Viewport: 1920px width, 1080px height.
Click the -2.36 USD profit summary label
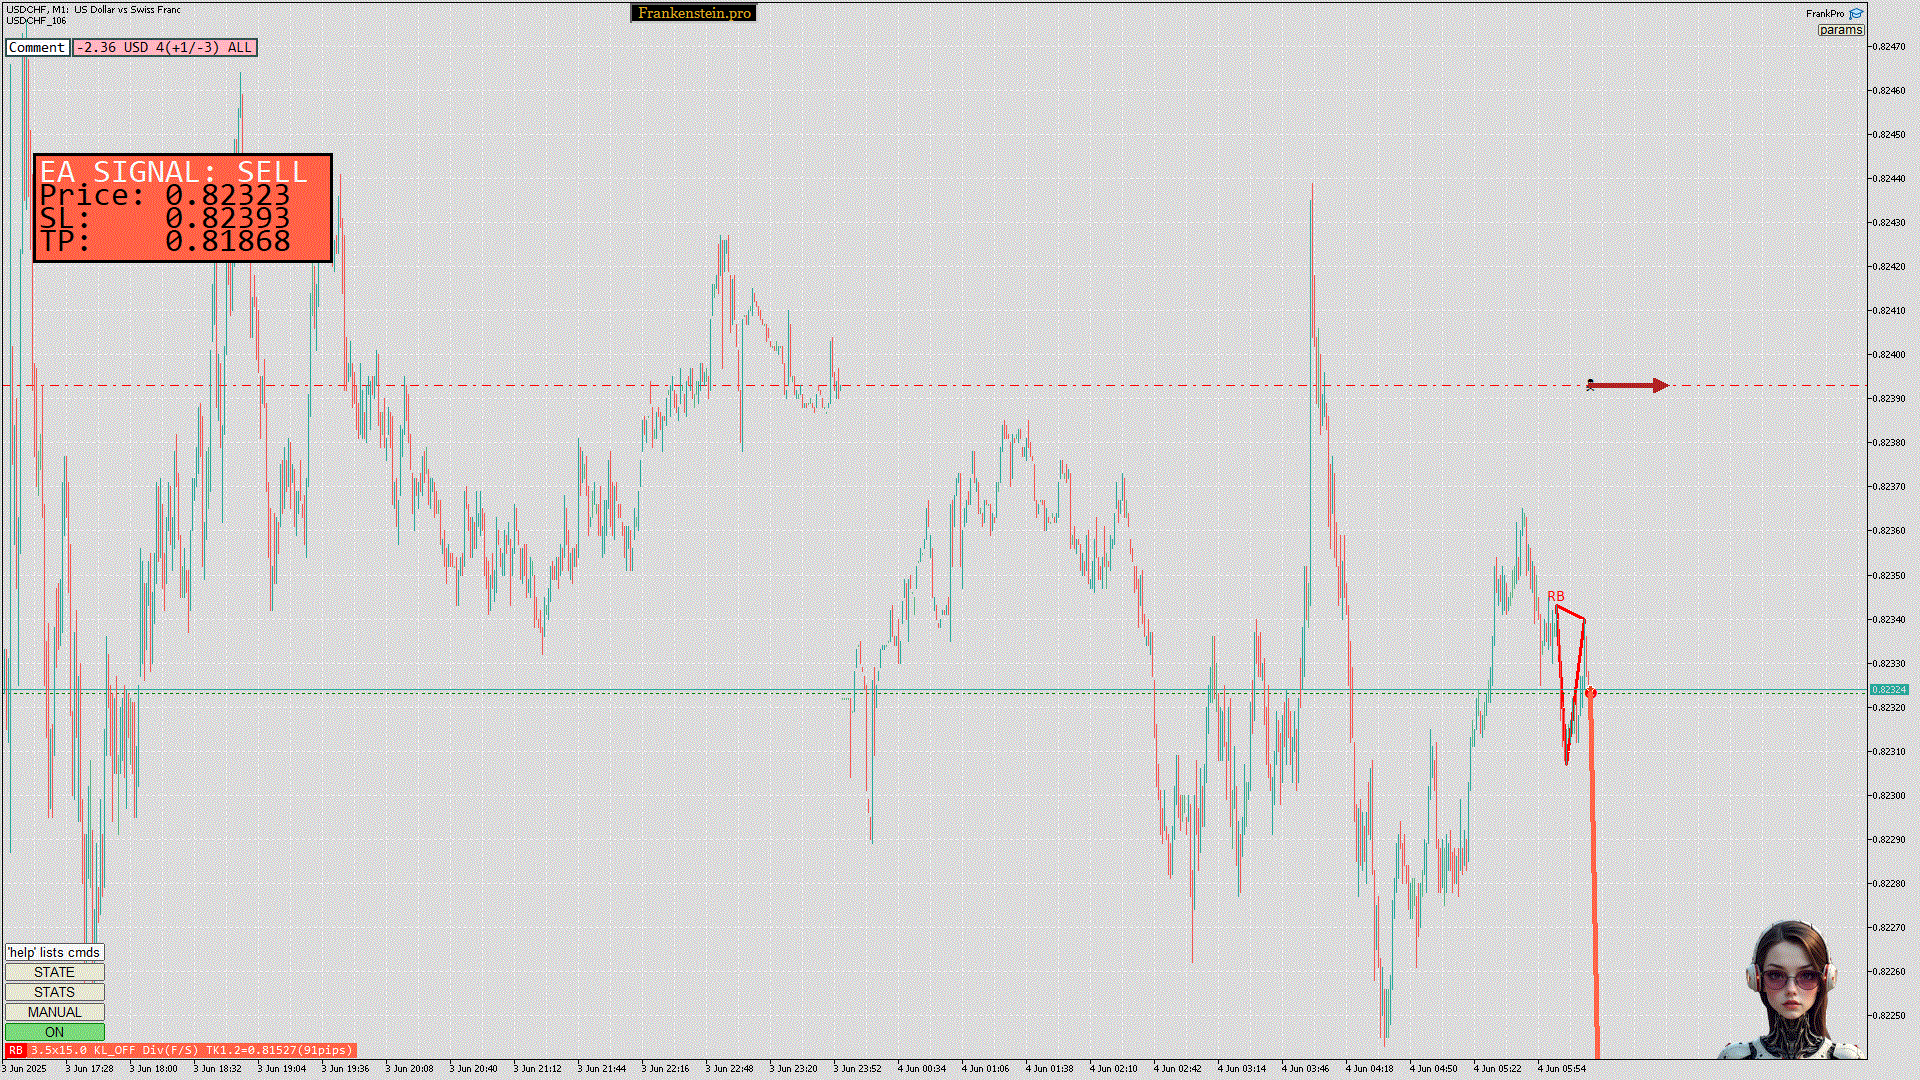click(x=164, y=47)
